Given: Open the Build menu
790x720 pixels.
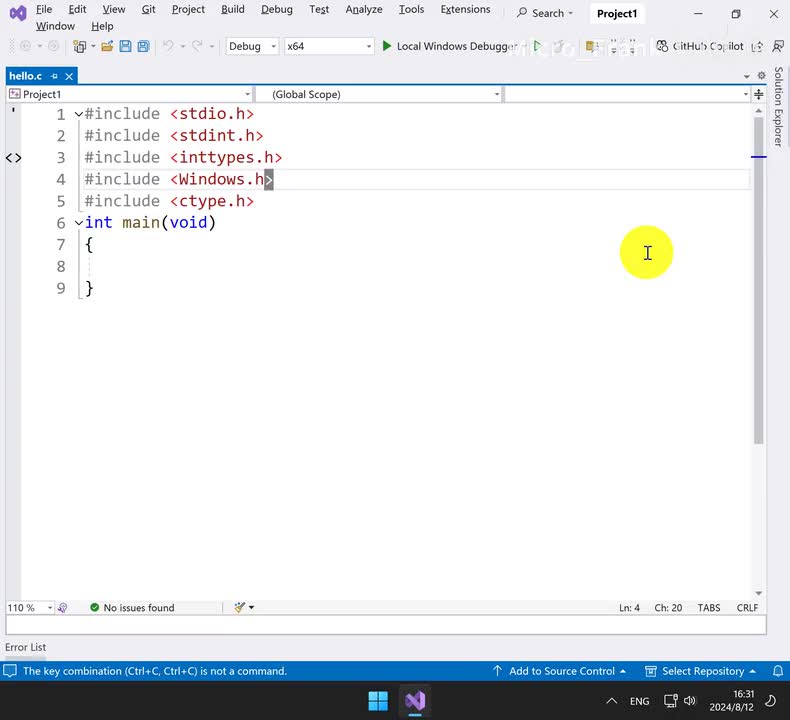Looking at the screenshot, I should click(x=232, y=10).
